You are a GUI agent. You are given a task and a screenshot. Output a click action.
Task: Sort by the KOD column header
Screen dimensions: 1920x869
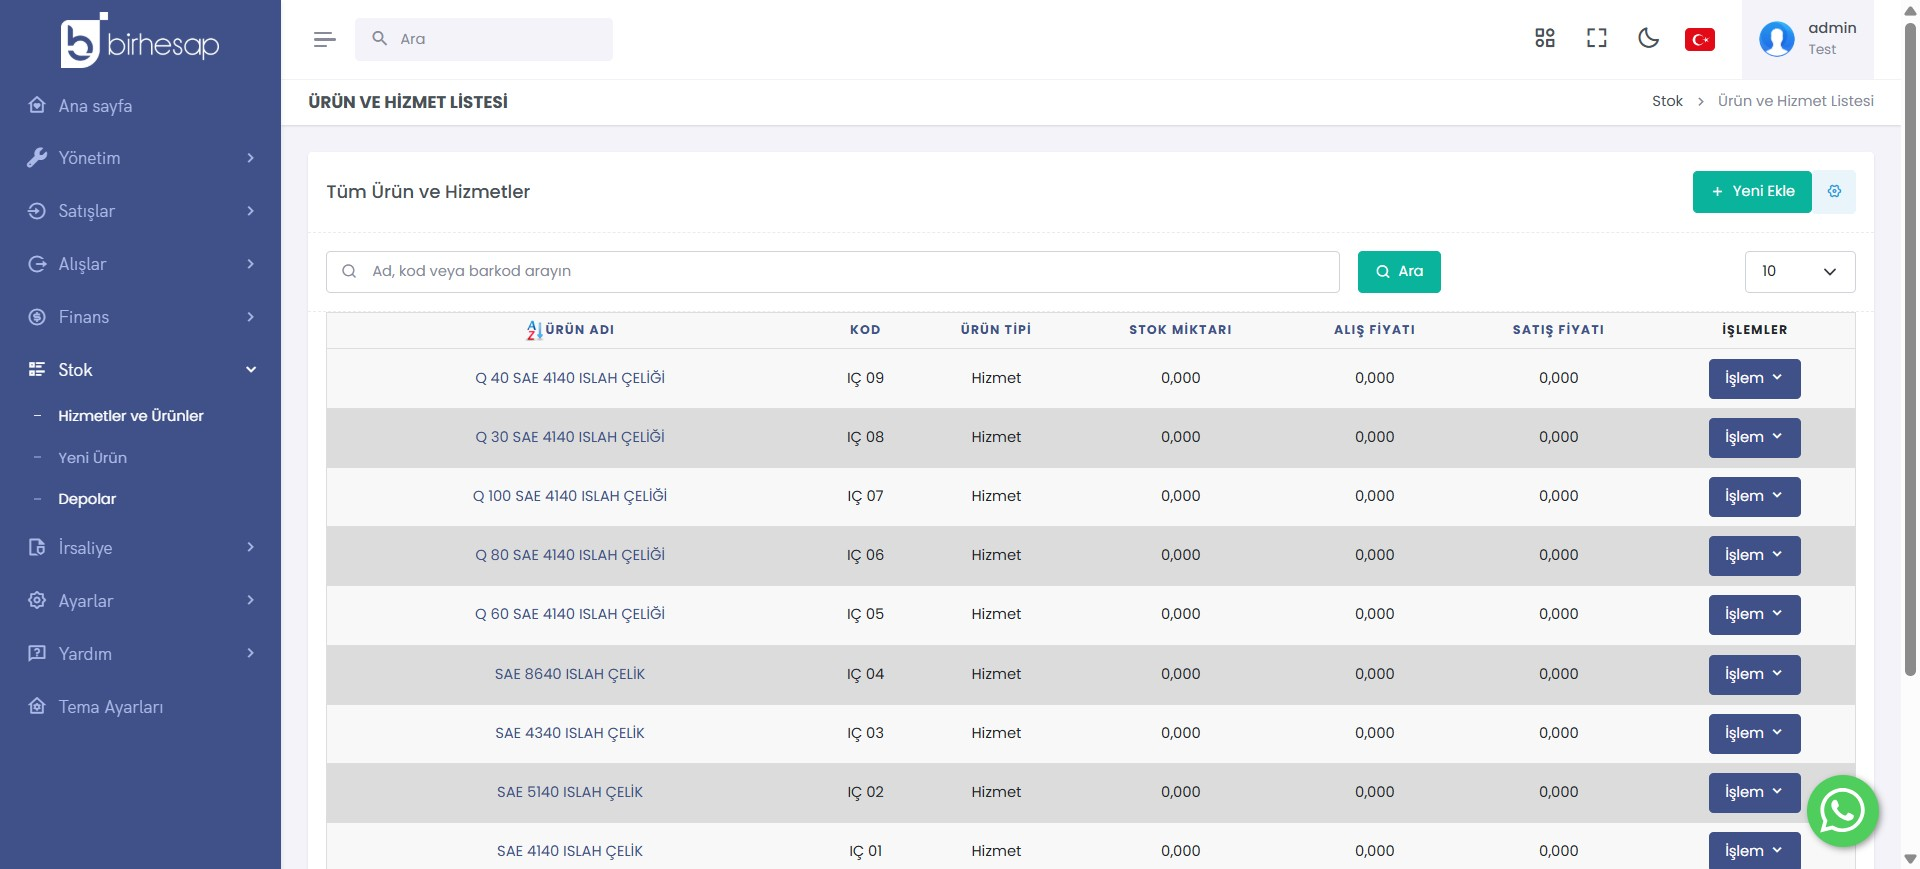(x=865, y=330)
